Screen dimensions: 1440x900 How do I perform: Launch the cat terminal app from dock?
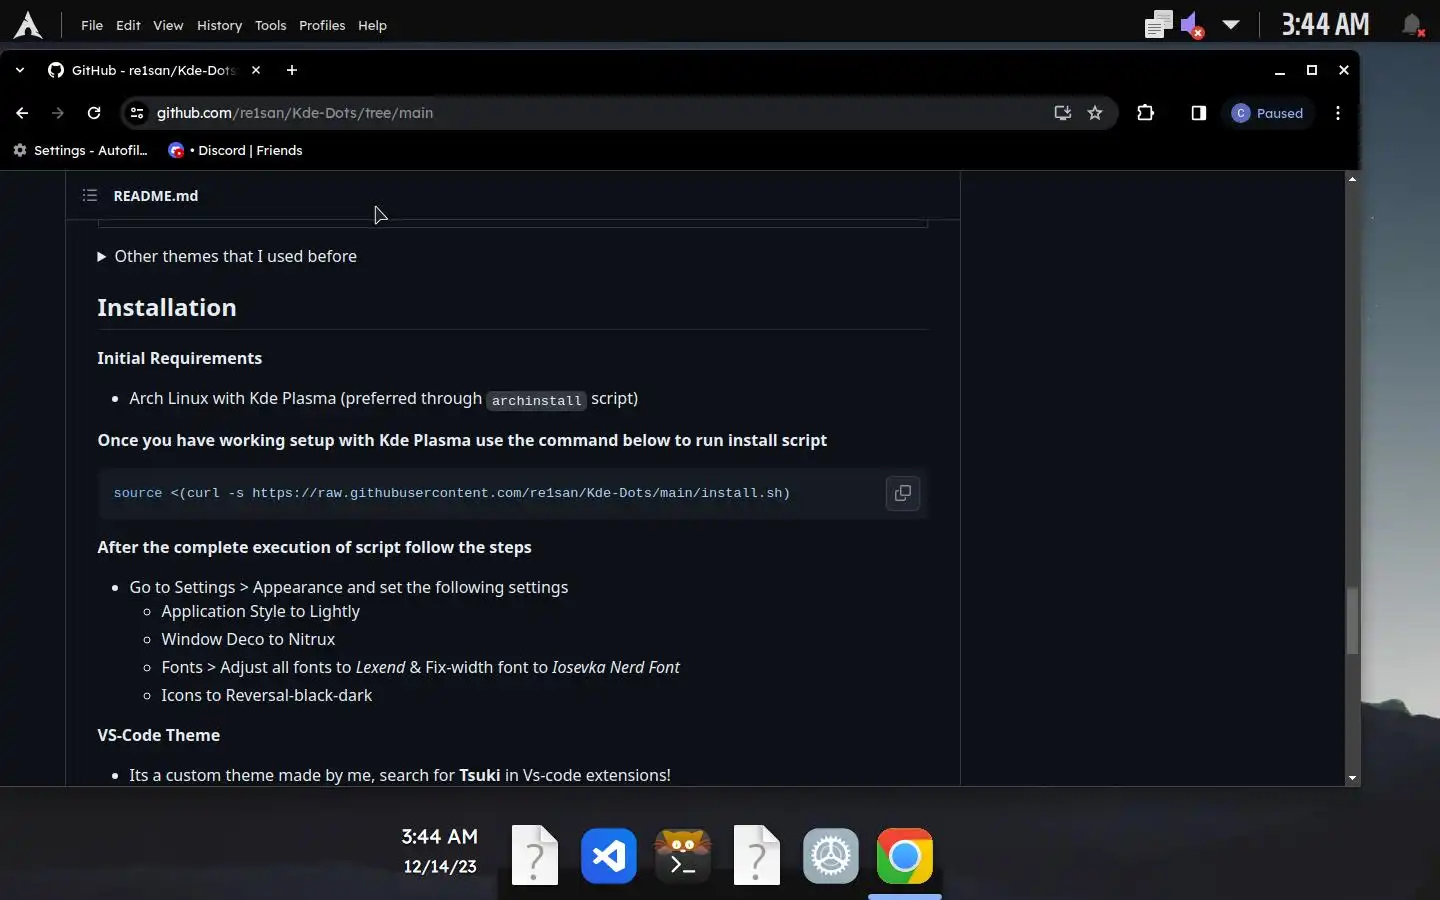point(683,856)
